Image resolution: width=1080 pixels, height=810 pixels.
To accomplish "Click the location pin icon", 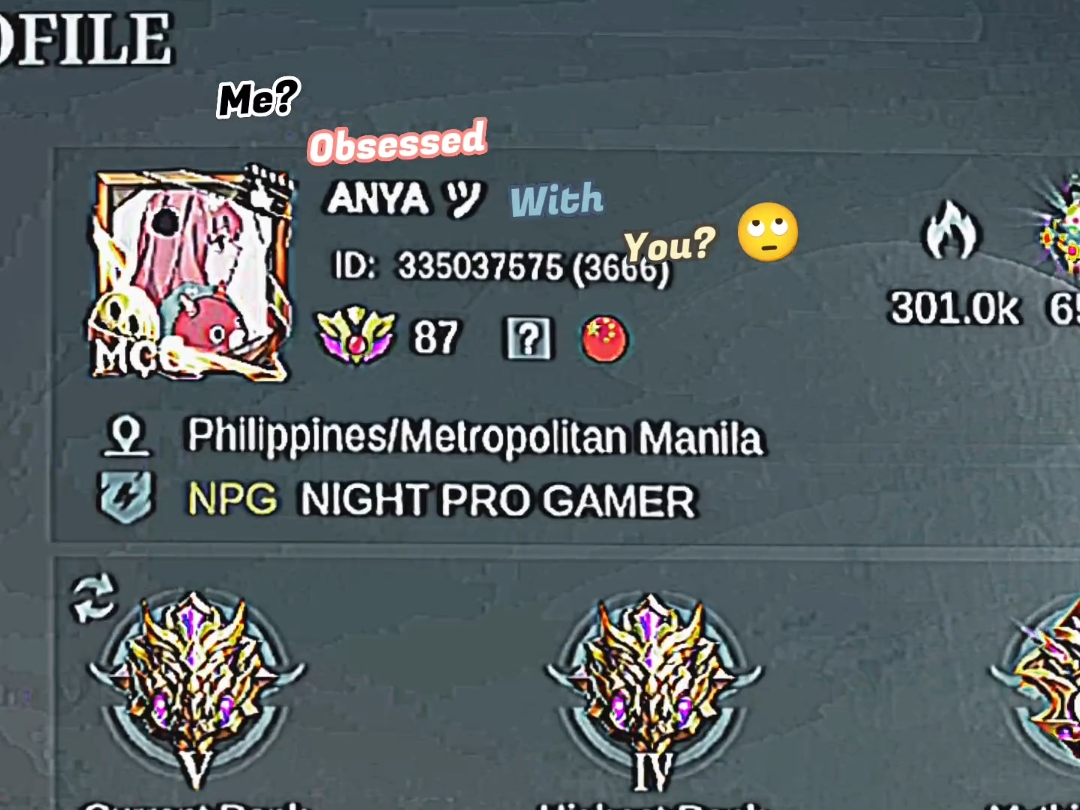I will point(127,436).
